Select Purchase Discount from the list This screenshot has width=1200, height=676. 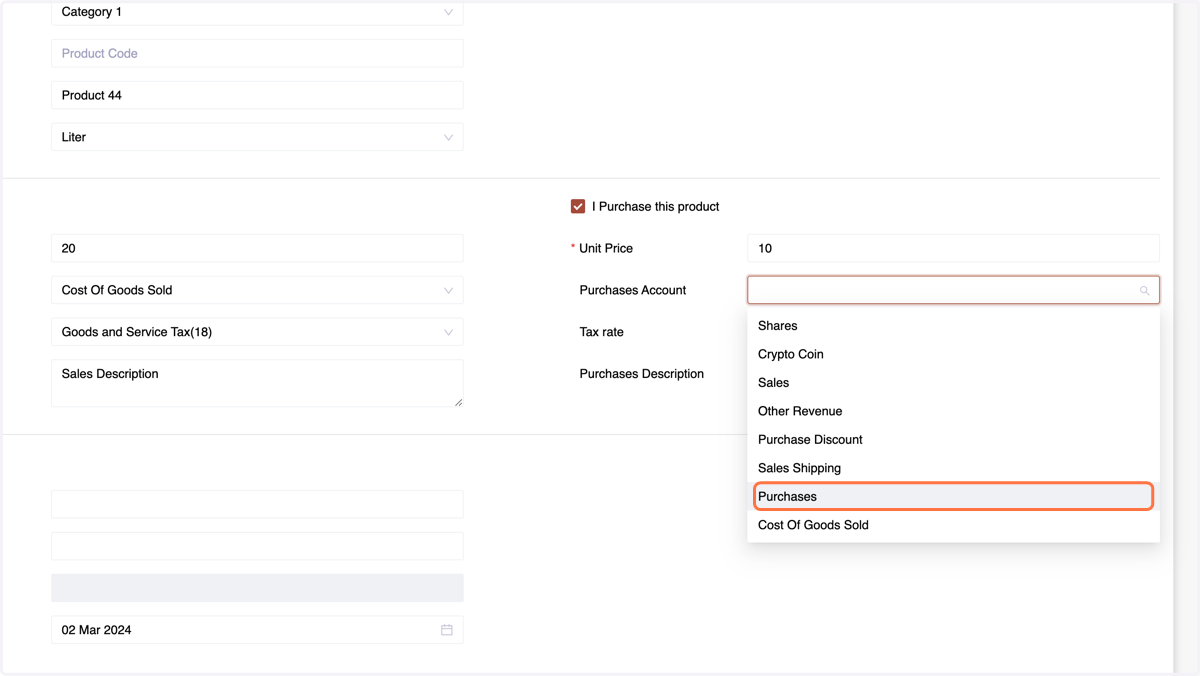tap(953, 440)
